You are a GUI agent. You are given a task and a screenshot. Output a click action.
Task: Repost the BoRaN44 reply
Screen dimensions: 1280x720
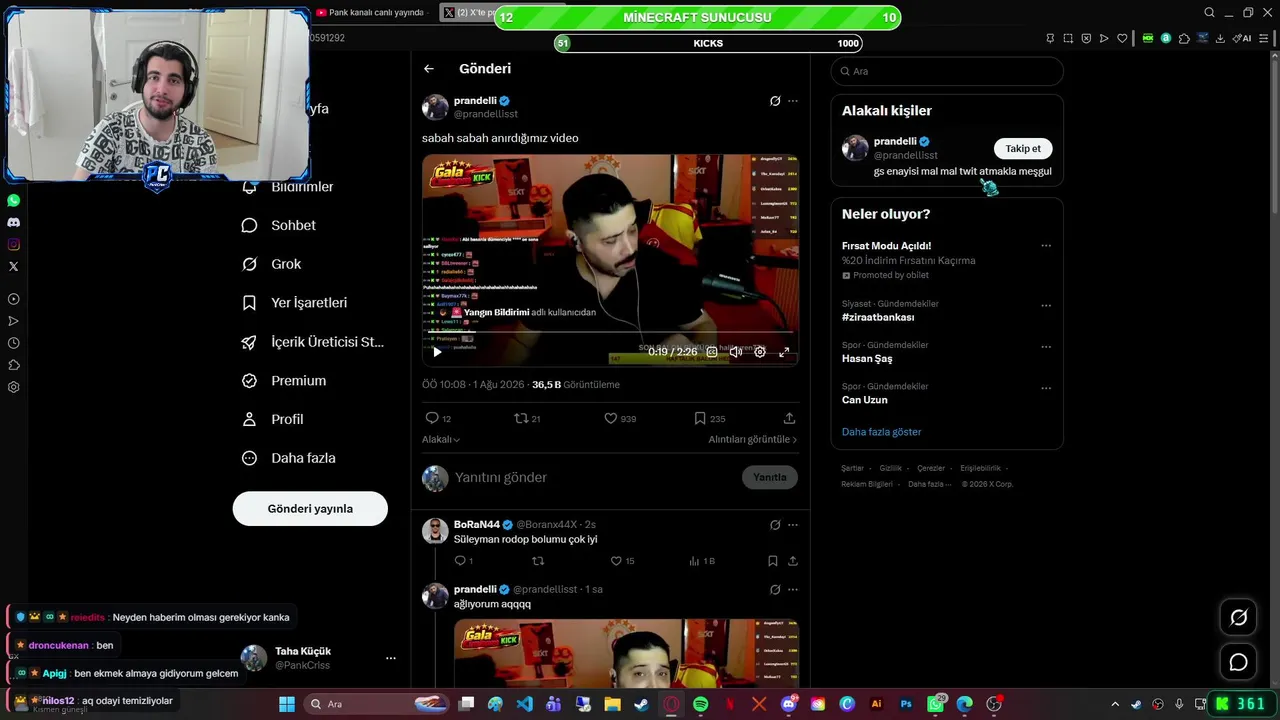click(x=538, y=562)
